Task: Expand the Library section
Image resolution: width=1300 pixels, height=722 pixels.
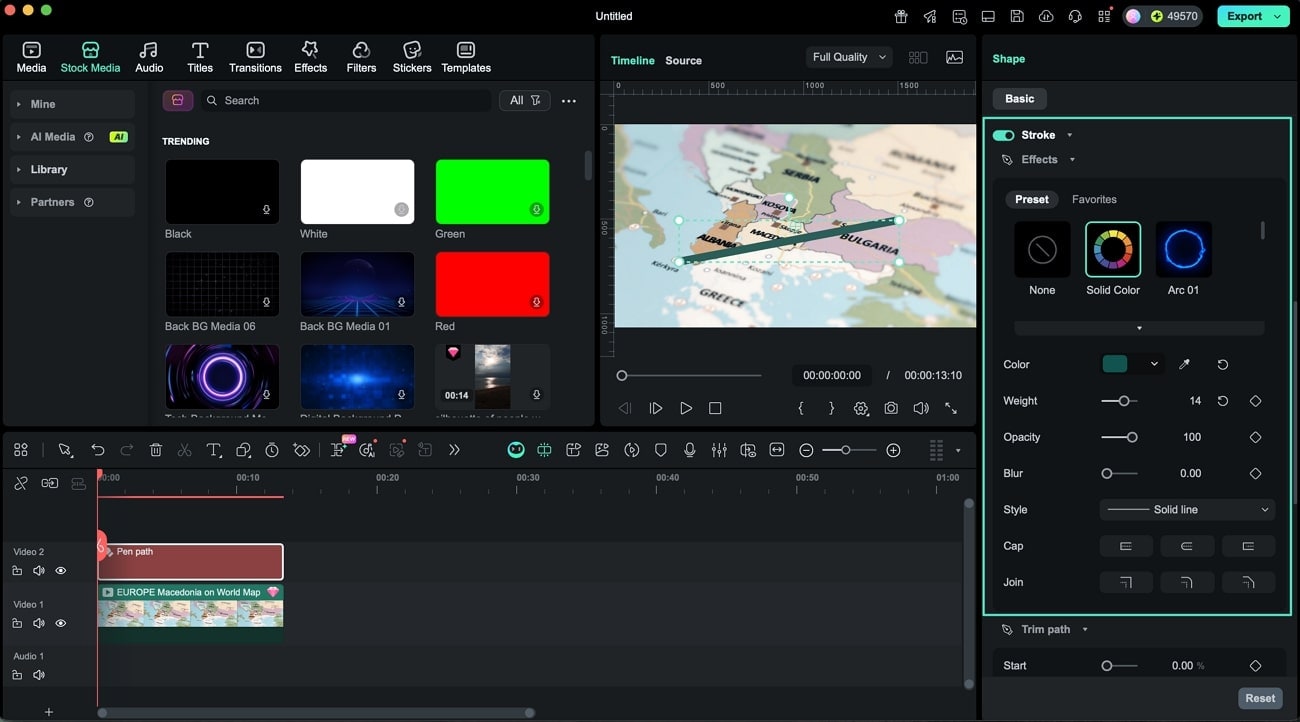Action: point(49,170)
